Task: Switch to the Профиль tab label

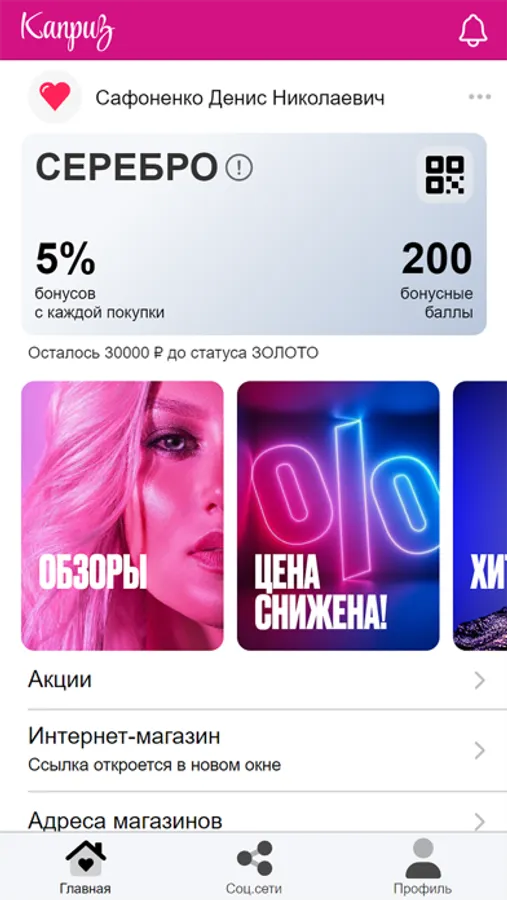Action: pos(423,889)
